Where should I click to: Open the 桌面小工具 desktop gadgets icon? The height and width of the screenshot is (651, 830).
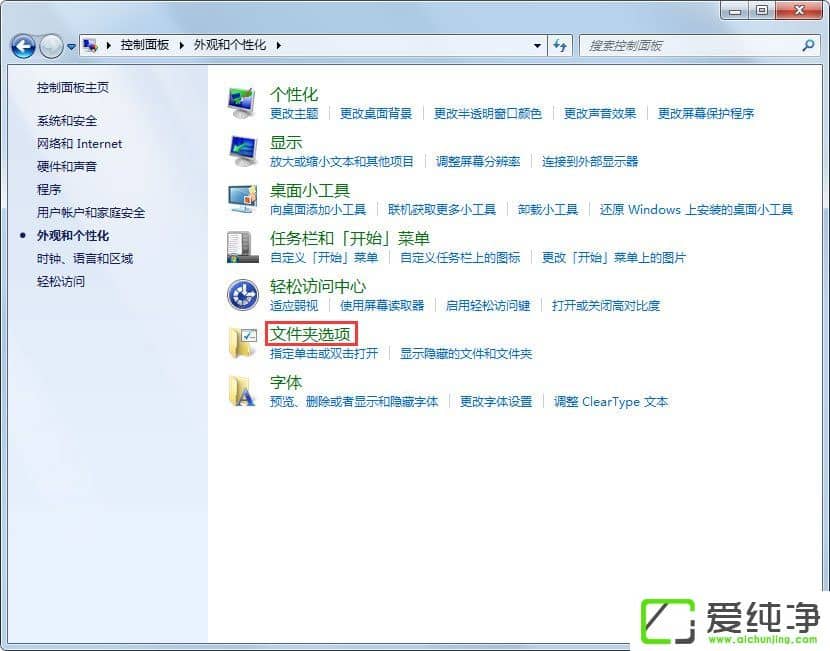(242, 198)
